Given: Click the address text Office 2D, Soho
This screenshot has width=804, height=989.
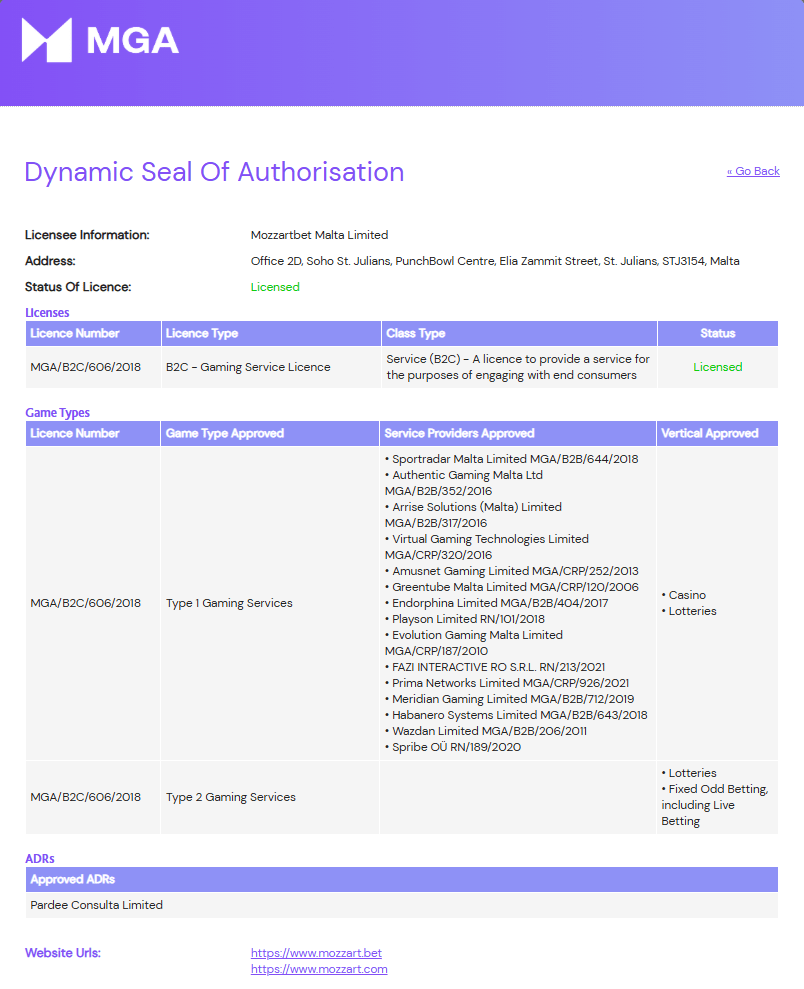Looking at the screenshot, I should (495, 260).
